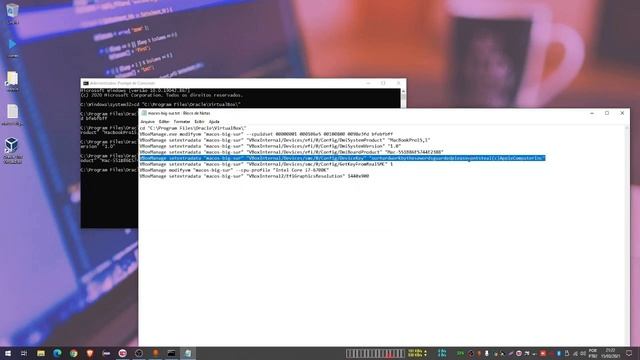Launch Brave browser from the taskbar
The height and width of the screenshot is (360, 640).
pyautogui.click(x=90, y=353)
